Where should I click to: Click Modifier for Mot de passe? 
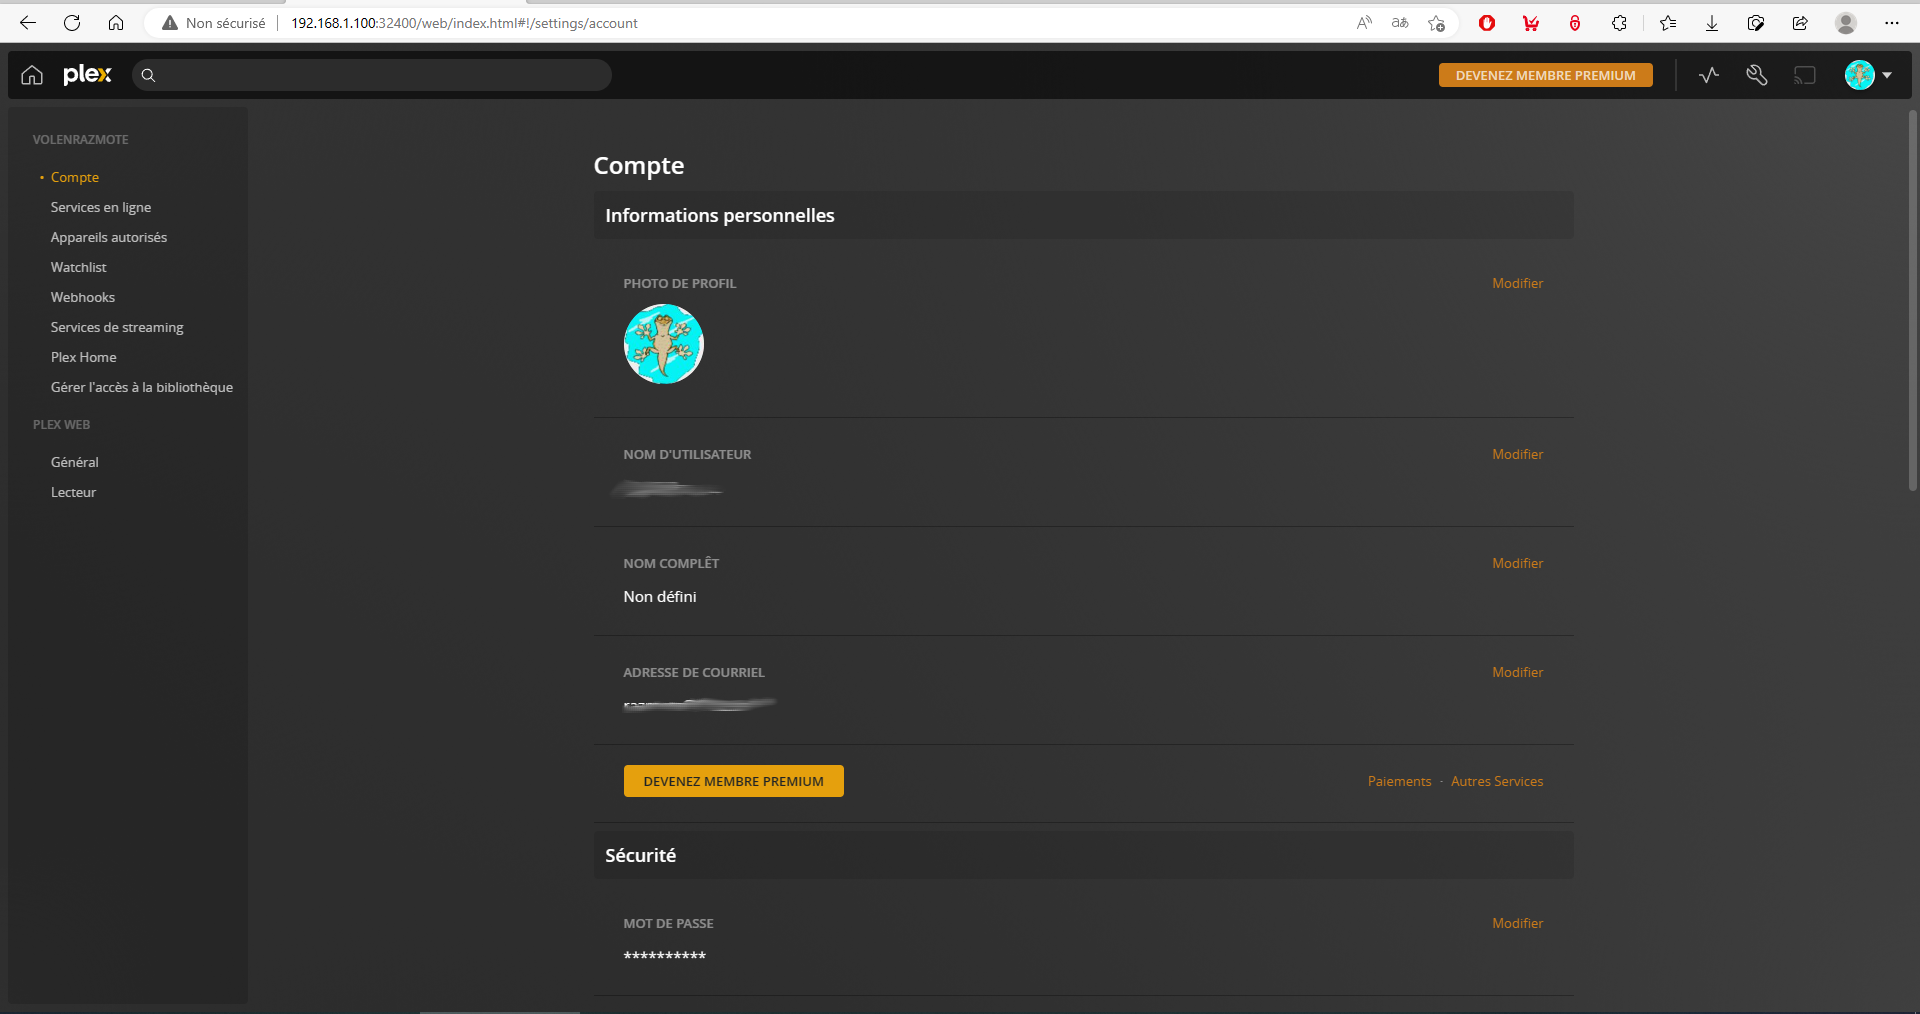[x=1518, y=923]
